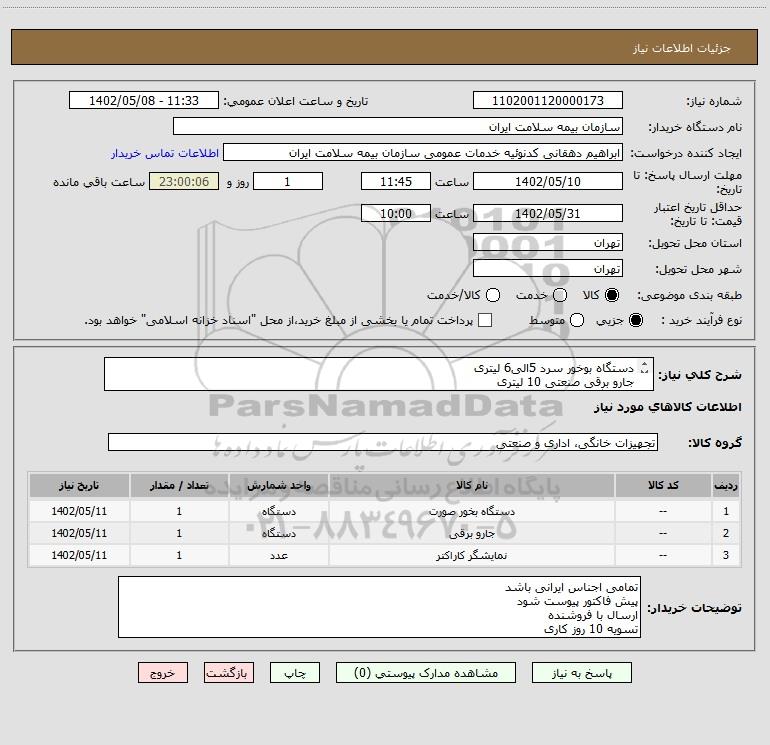Click the remaining time 23:00:06 field
The width and height of the screenshot is (770, 745).
tap(184, 181)
